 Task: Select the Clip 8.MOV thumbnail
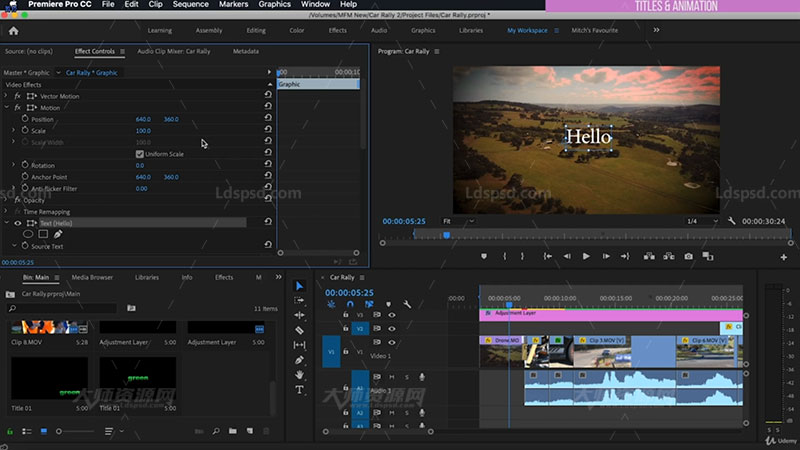(x=49, y=327)
